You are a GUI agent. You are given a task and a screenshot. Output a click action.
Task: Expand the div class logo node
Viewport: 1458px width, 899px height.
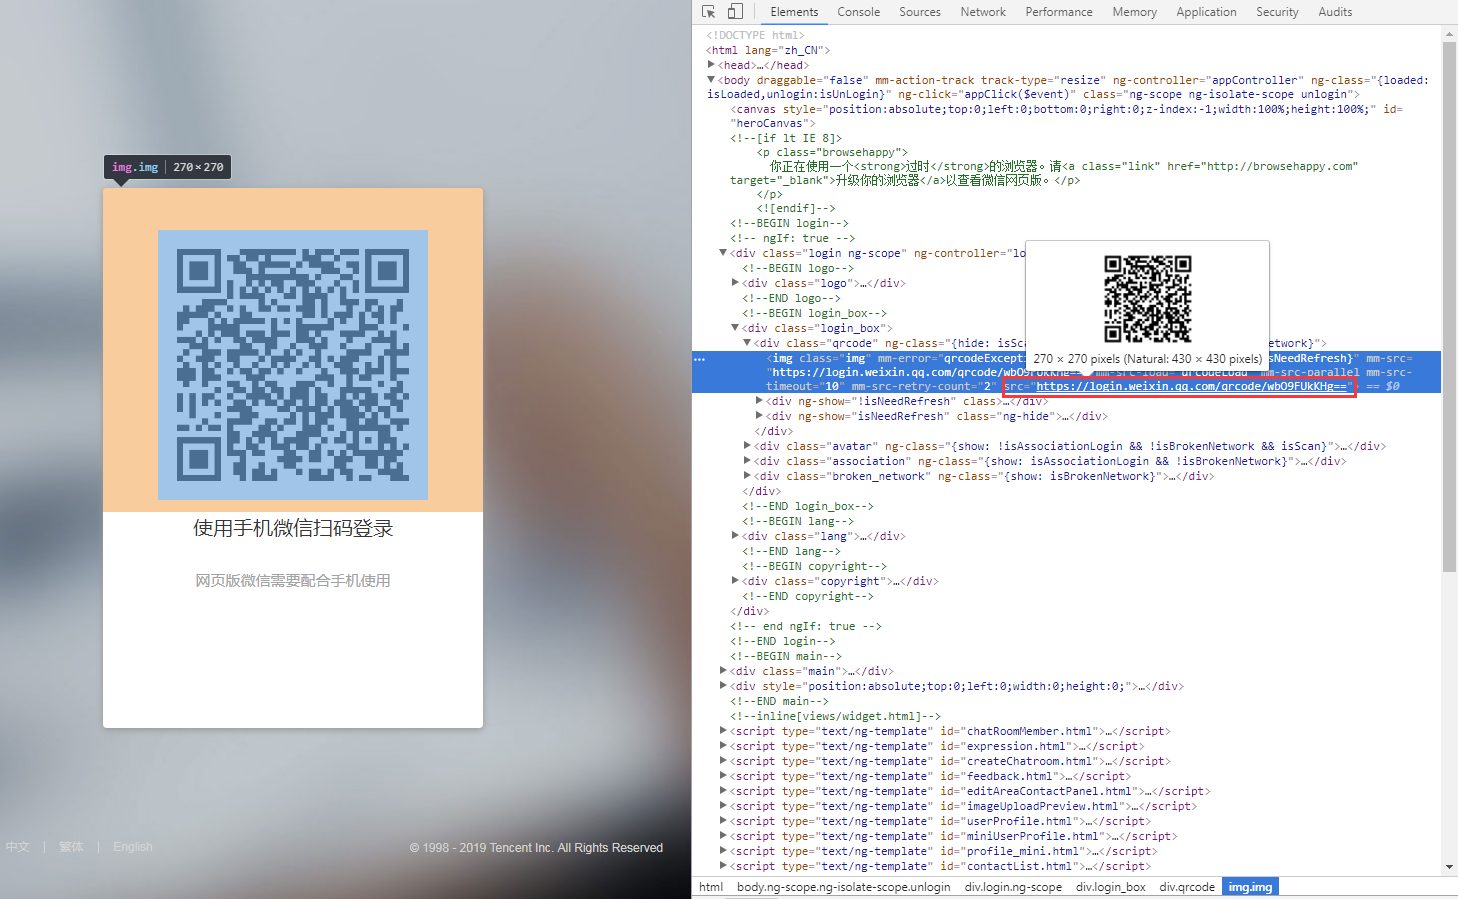[735, 283]
